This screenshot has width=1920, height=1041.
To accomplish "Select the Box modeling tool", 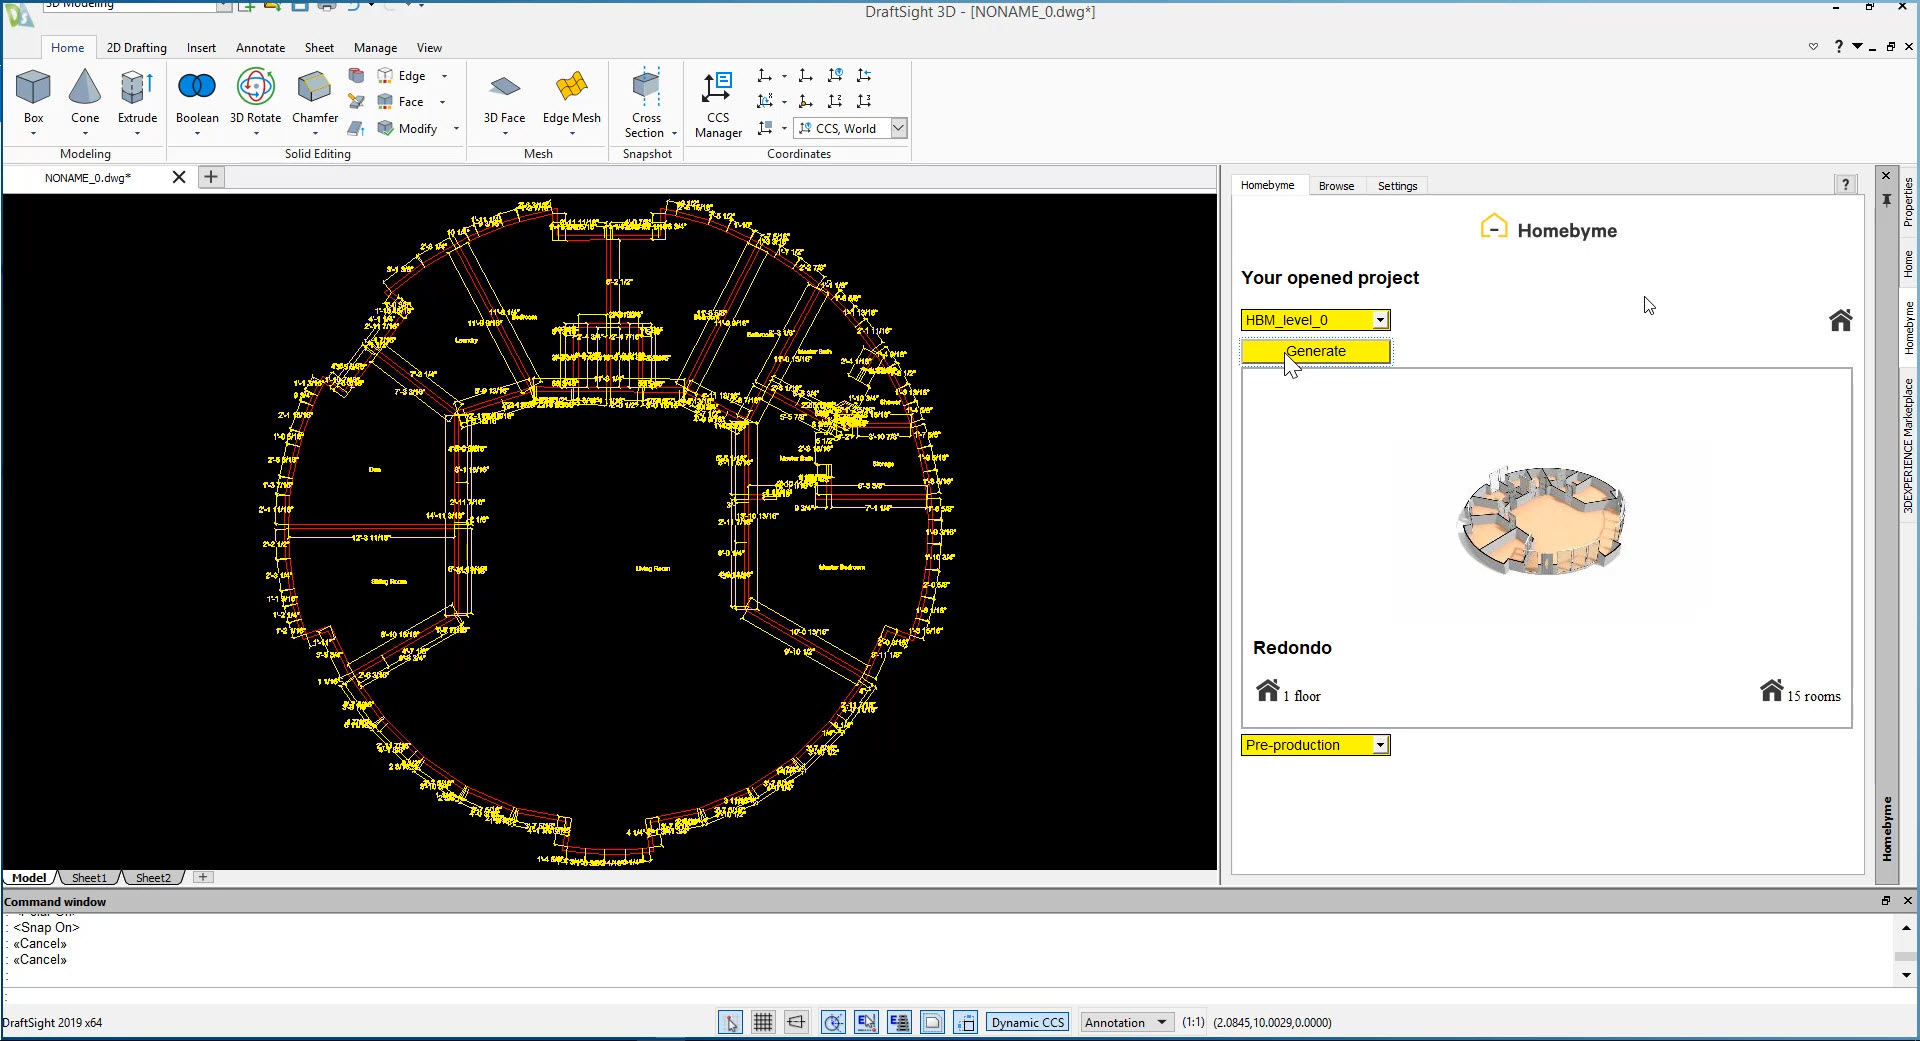I will click(x=33, y=97).
